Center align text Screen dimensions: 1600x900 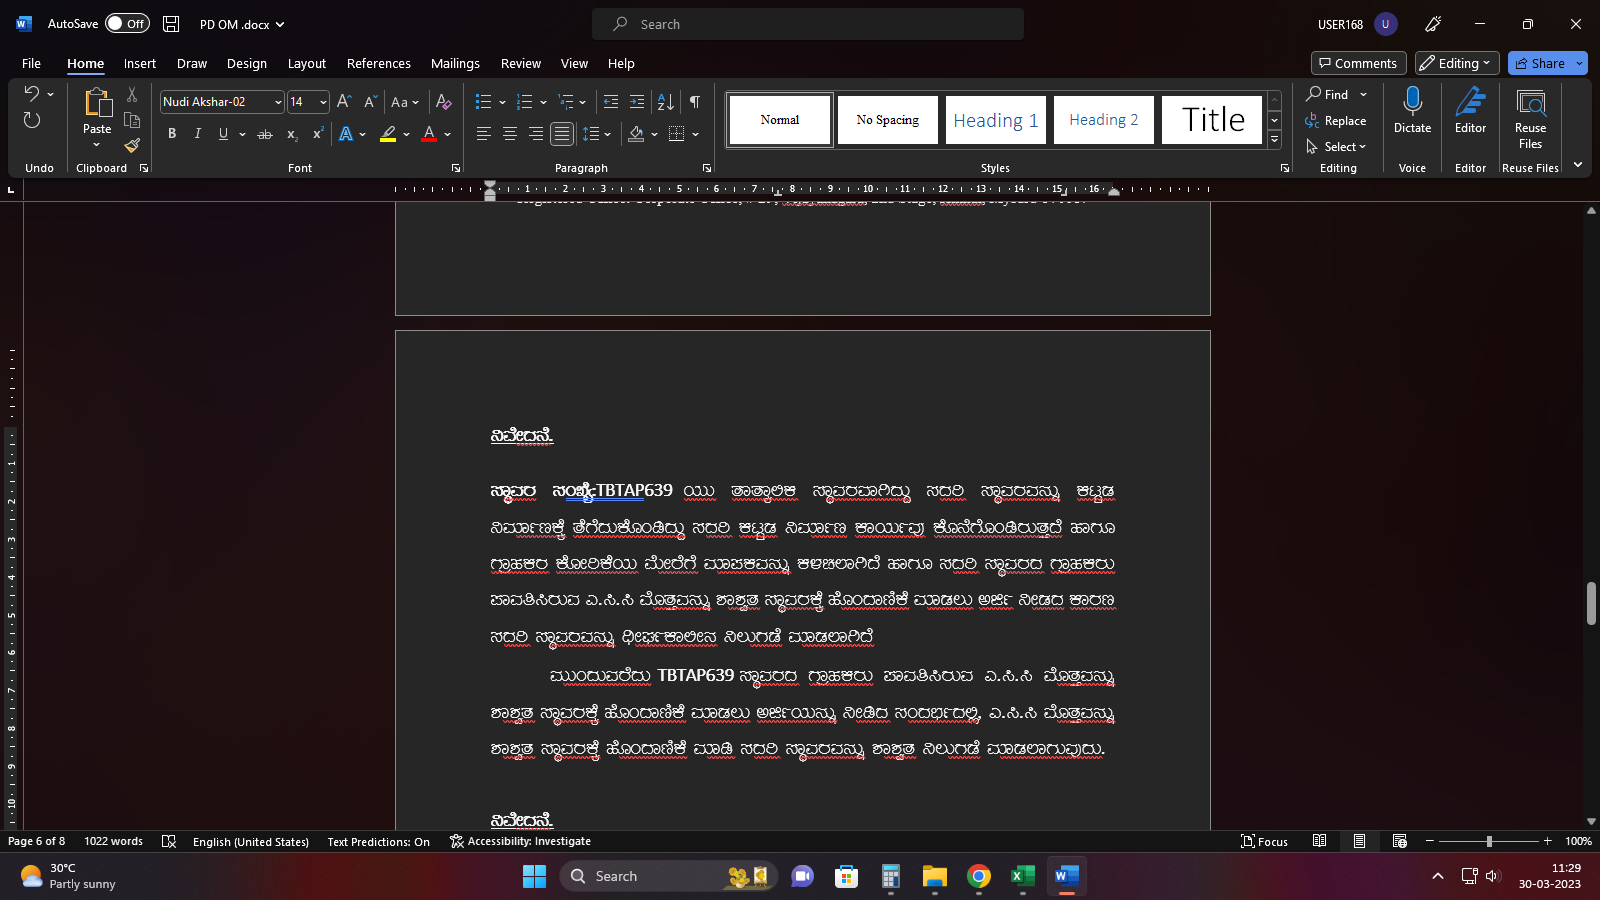coord(510,134)
